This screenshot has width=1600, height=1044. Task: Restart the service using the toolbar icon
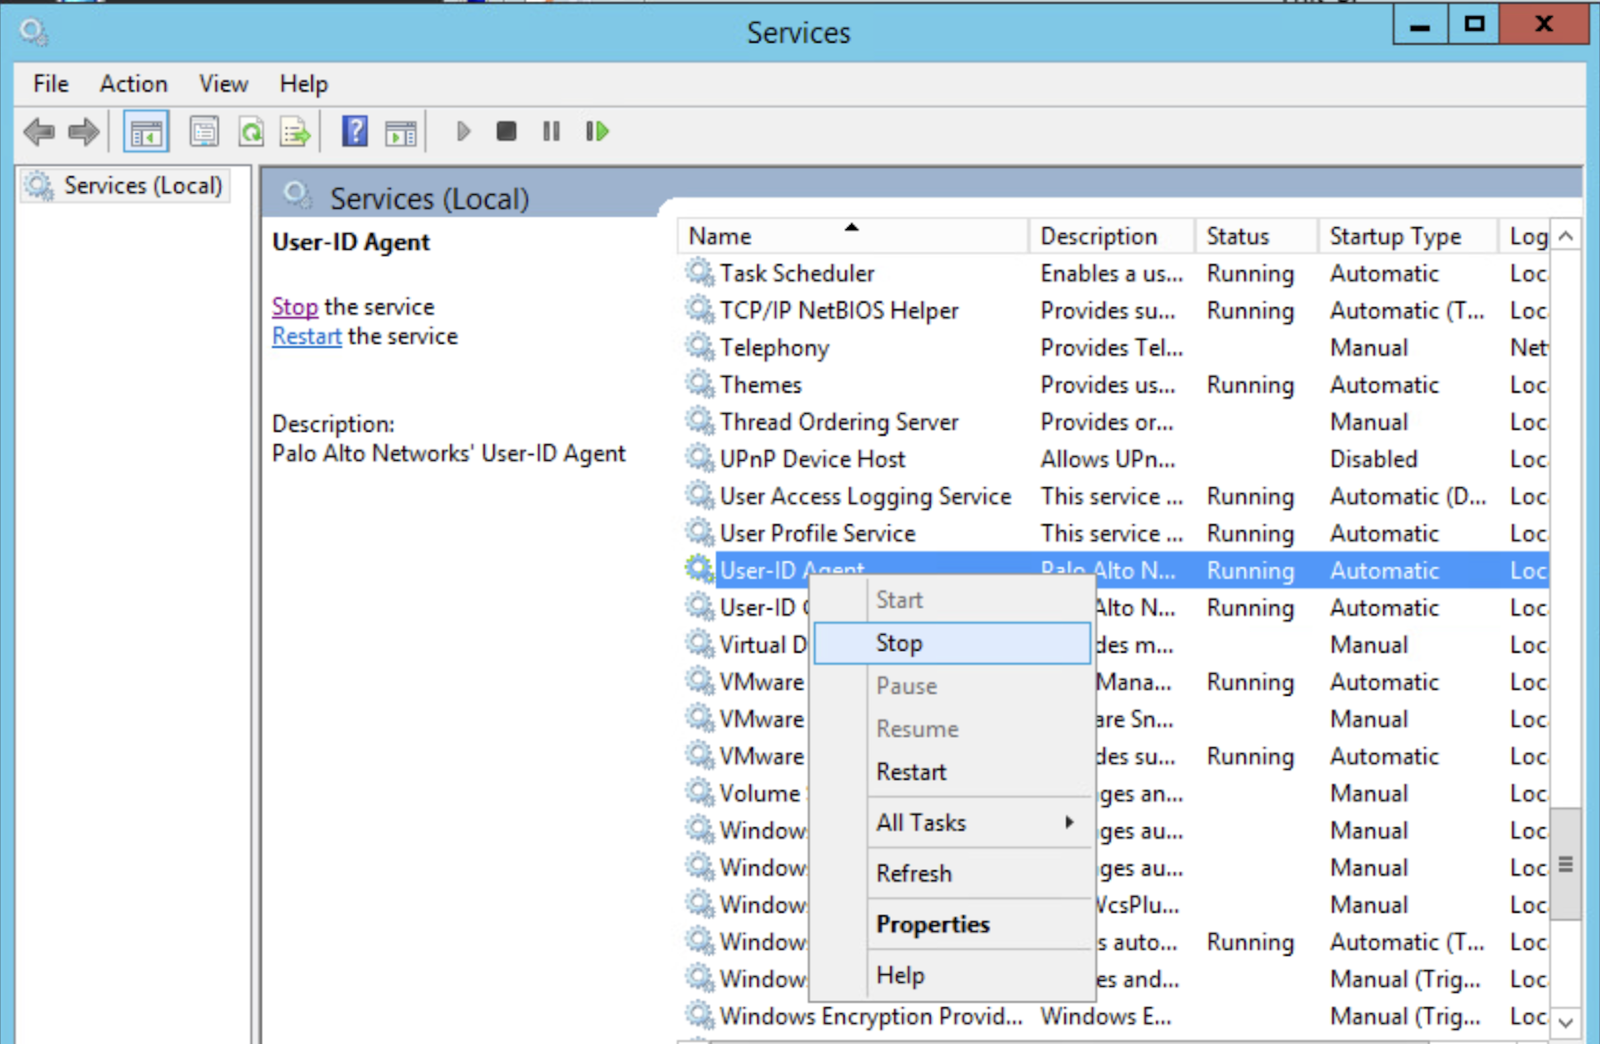click(x=596, y=131)
